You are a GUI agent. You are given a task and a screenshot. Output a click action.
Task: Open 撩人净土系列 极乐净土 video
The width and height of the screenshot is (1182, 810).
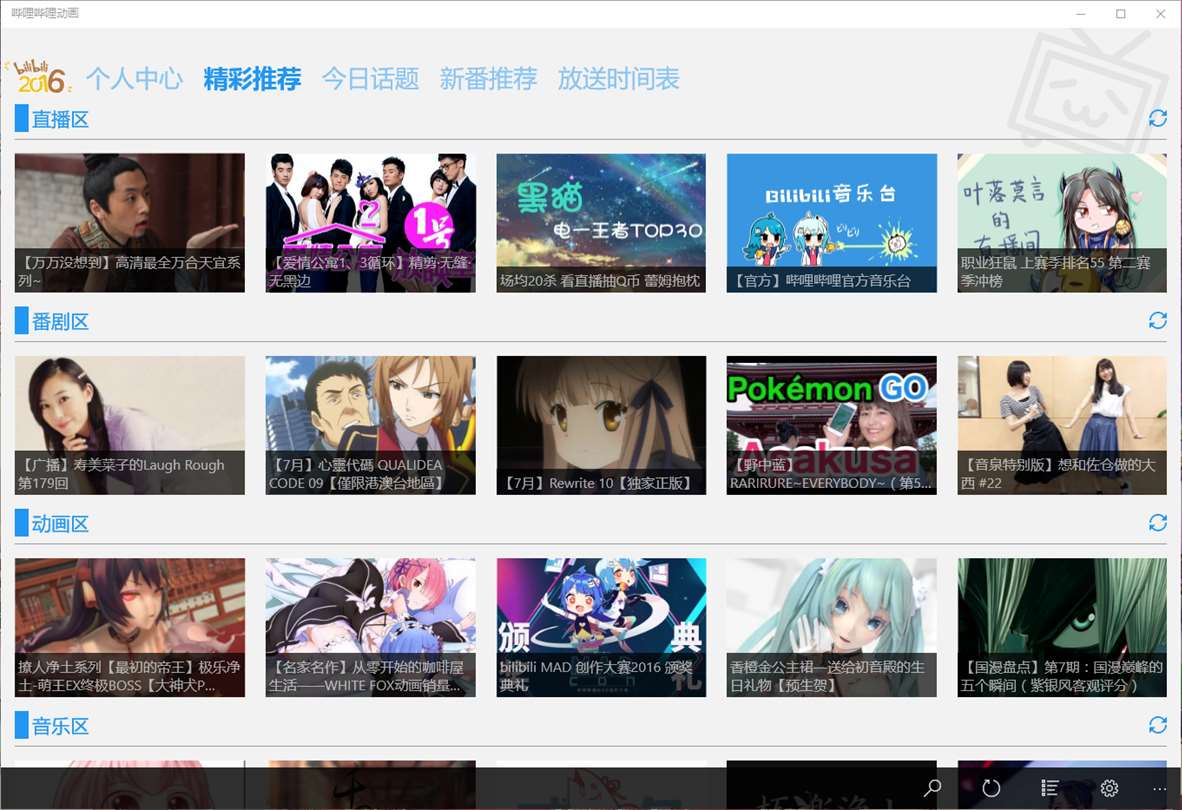[x=130, y=627]
